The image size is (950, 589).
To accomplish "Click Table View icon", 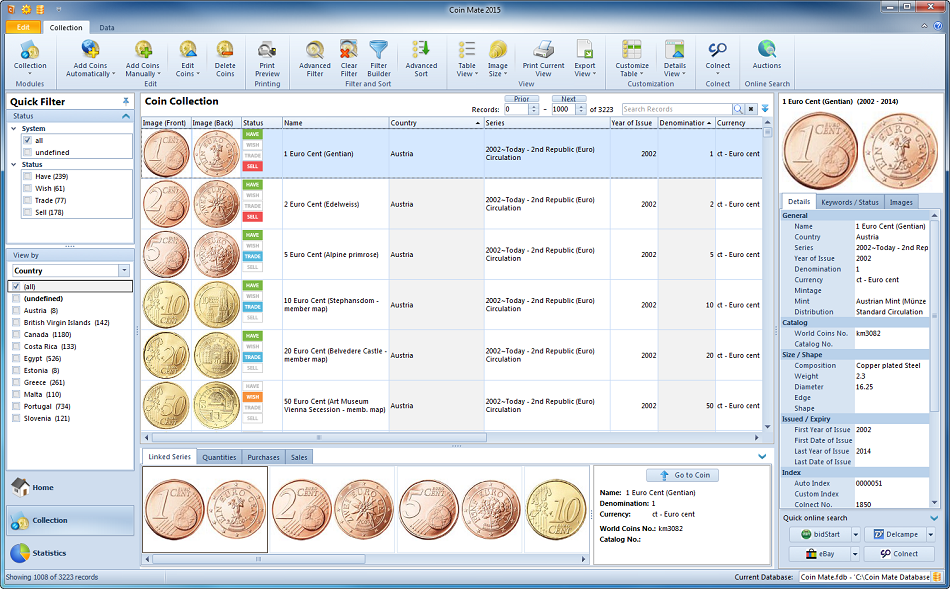I will click(467, 49).
